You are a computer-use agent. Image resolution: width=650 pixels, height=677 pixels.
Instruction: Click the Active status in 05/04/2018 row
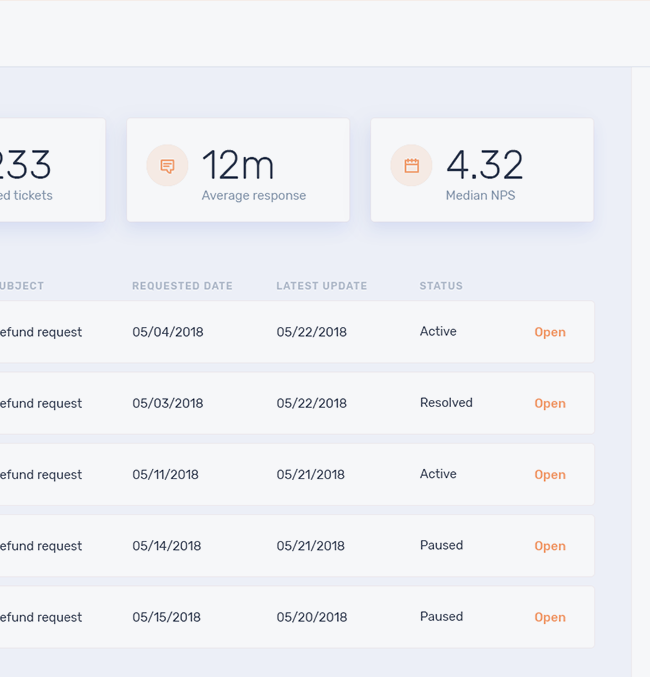[x=438, y=331]
